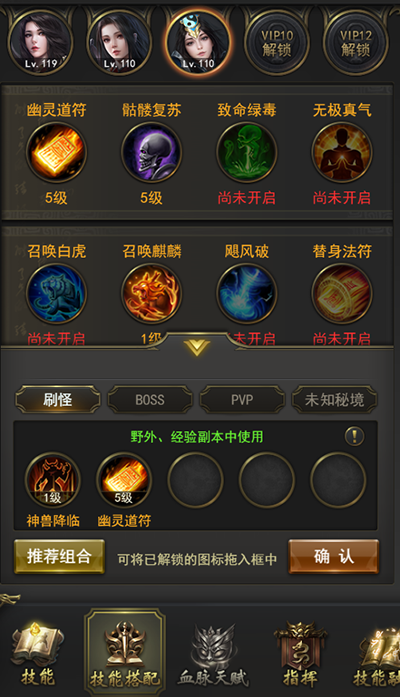400x697 pixels.
Task: Tap the 飓风破 blue whirlwind skill icon
Action: (x=247, y=293)
